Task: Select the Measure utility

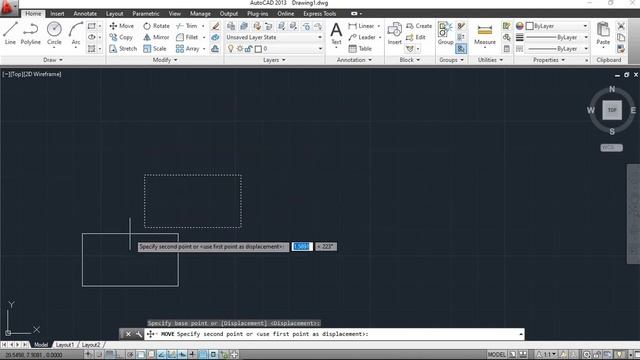Action: (x=485, y=35)
